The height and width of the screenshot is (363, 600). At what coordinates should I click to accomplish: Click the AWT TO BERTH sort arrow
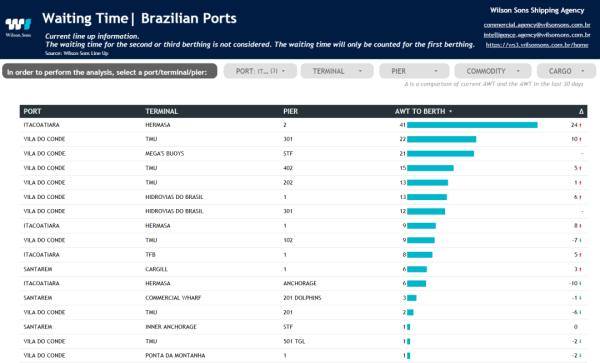[450, 111]
